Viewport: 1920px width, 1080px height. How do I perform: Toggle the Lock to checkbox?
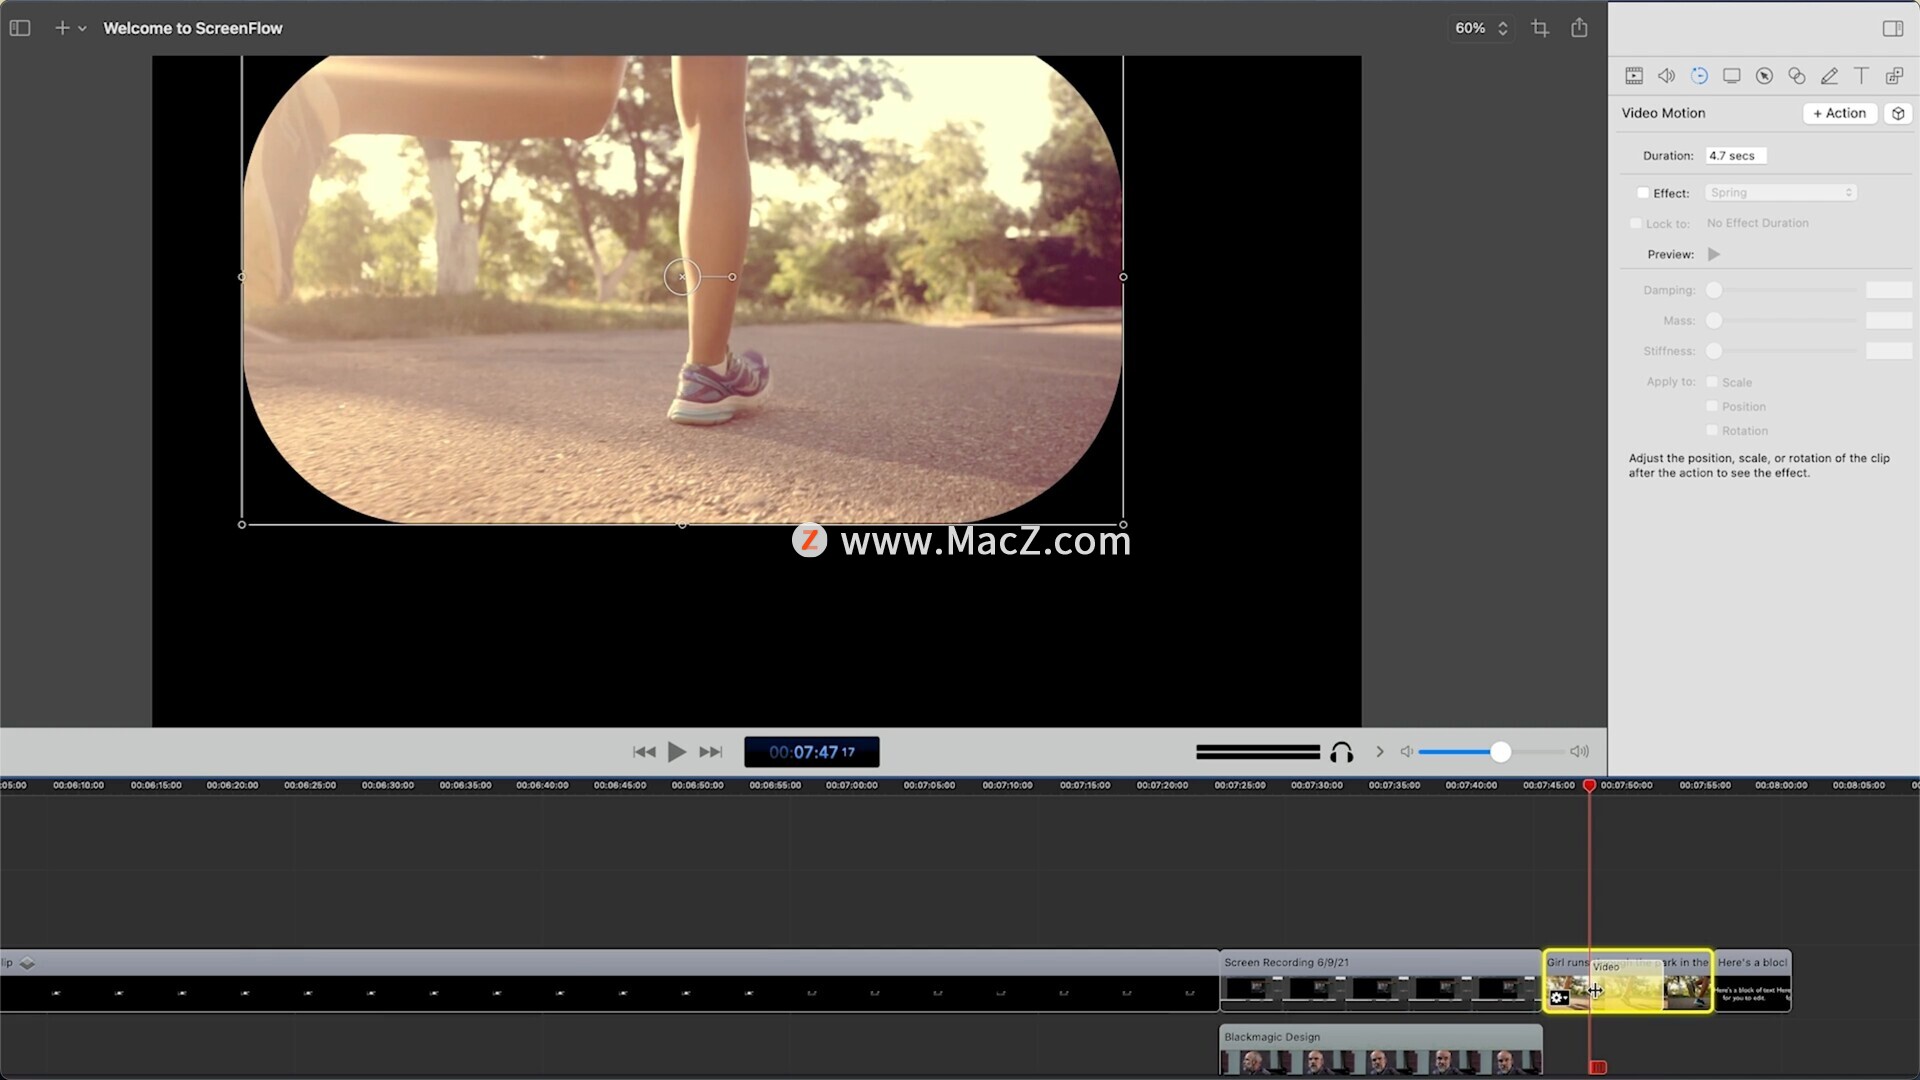click(x=1636, y=224)
